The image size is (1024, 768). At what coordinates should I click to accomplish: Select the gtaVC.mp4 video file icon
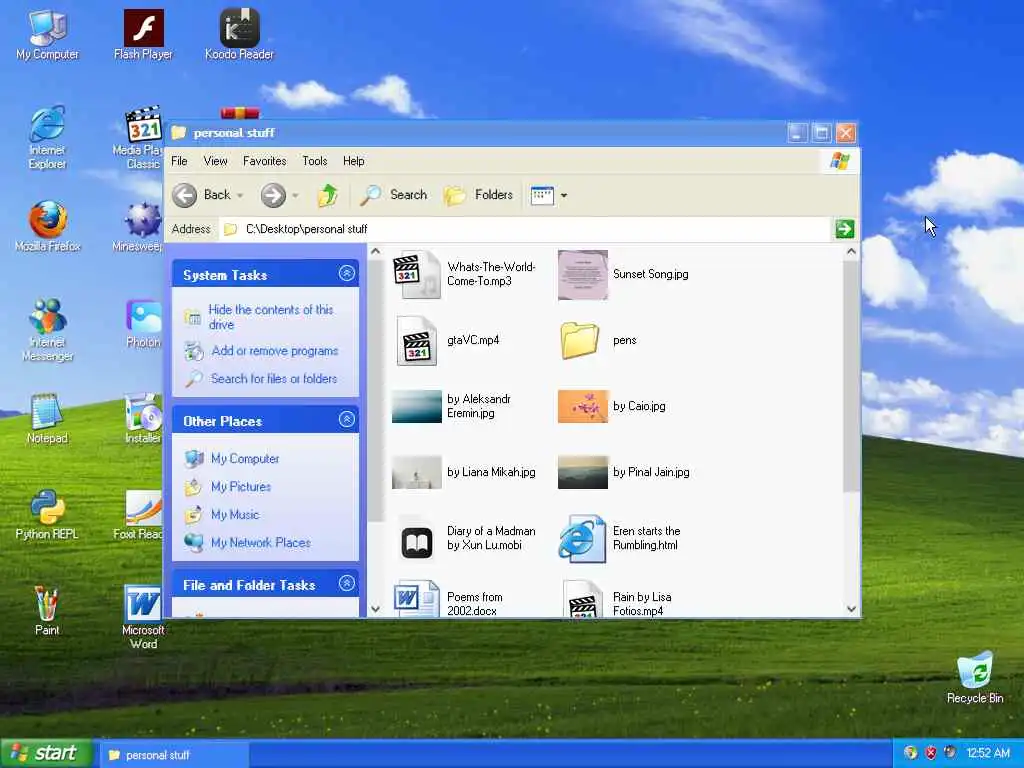[417, 340]
